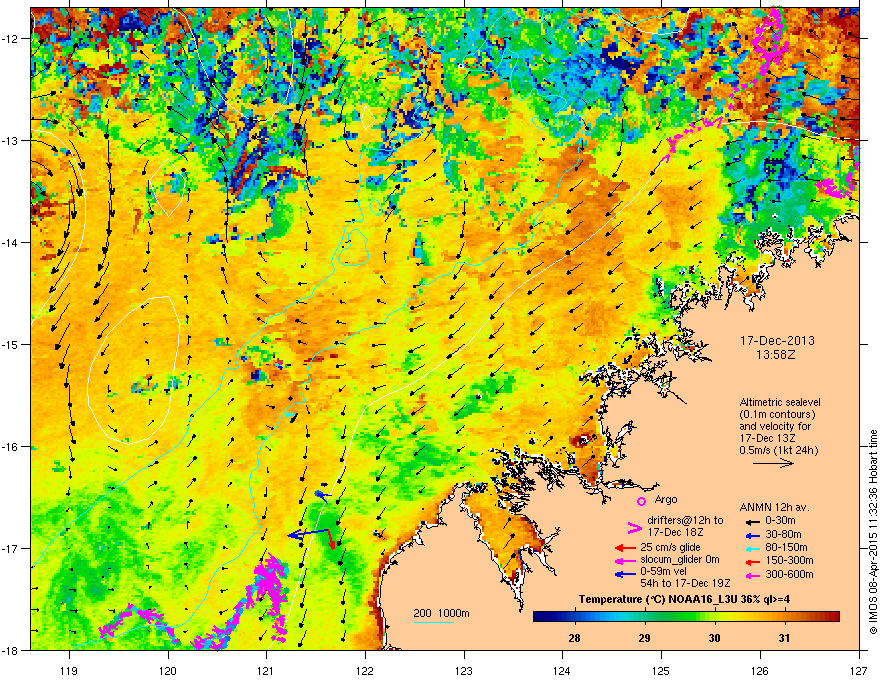The width and height of the screenshot is (880, 680).
Task: Click colorbar value 31
Action: click(785, 638)
